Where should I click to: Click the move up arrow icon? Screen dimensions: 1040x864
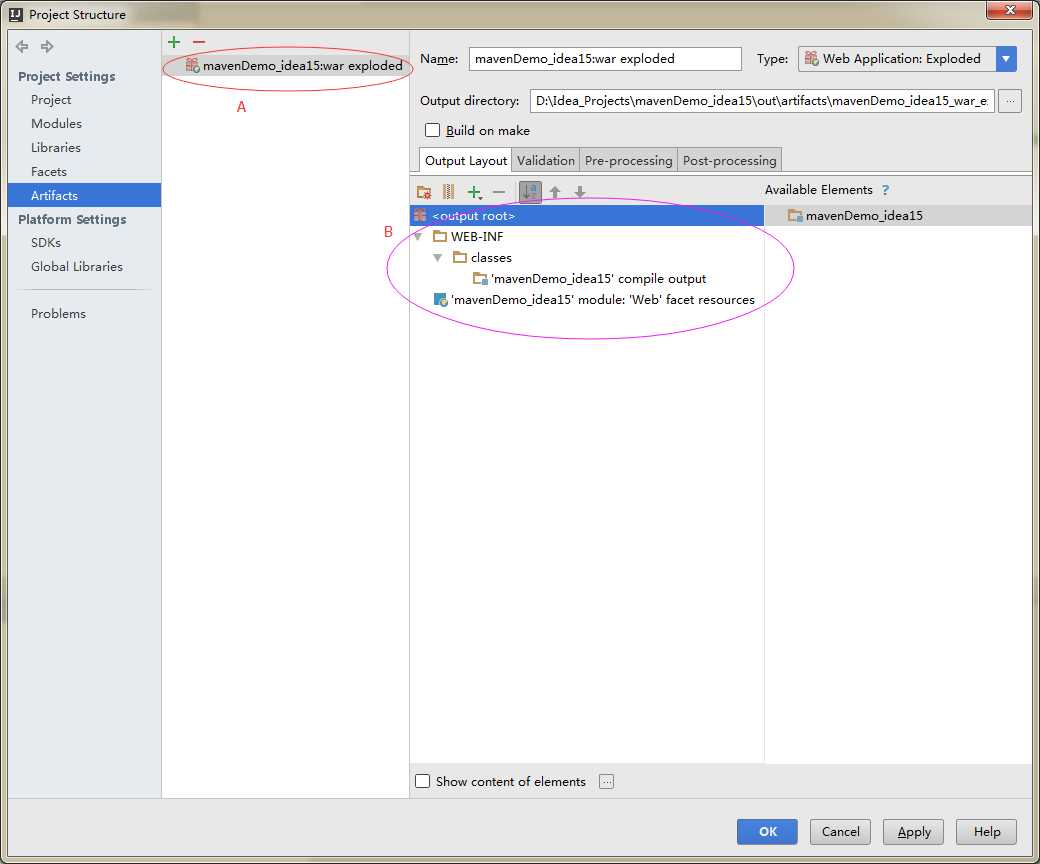[x=555, y=192]
